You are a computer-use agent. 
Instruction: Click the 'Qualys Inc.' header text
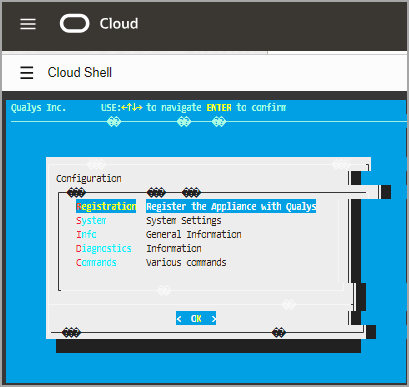click(38, 108)
